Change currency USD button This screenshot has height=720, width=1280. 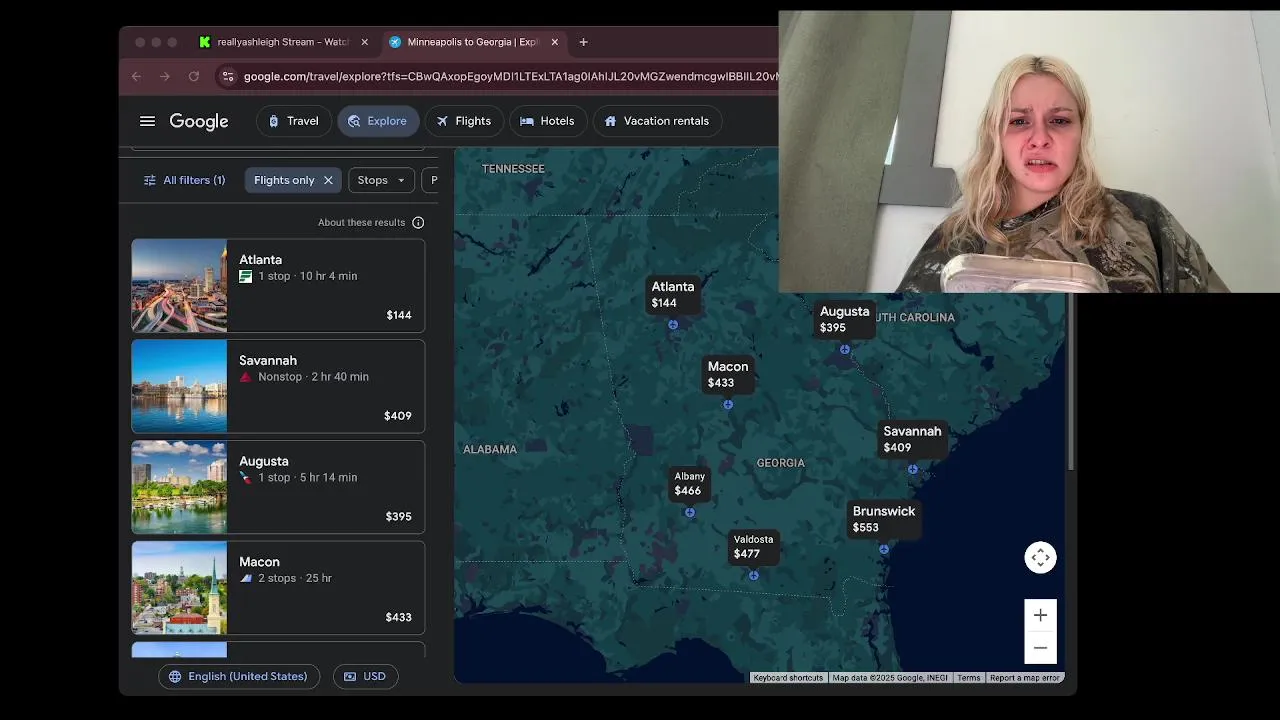(x=365, y=676)
